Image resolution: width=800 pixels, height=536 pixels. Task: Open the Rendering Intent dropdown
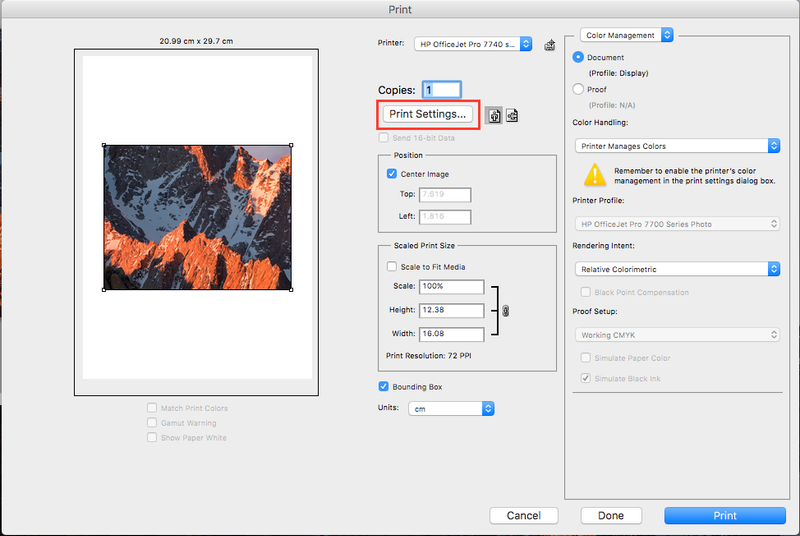[677, 269]
